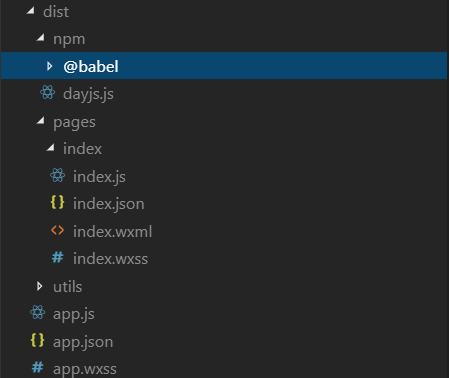Image resolution: width=449 pixels, height=378 pixels.
Task: Collapse the index folder arrow
Action: click(x=51, y=147)
